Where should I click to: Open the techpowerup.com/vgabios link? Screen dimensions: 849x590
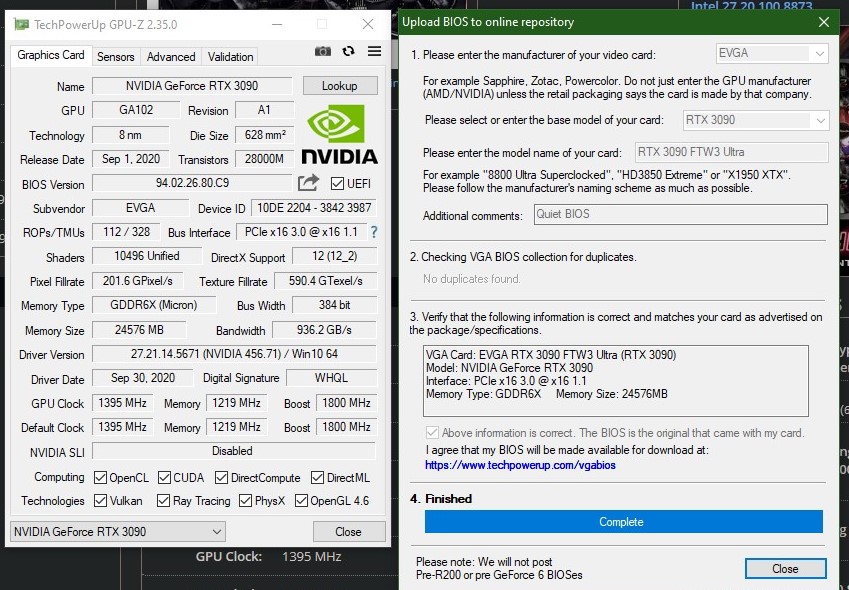[x=520, y=466]
